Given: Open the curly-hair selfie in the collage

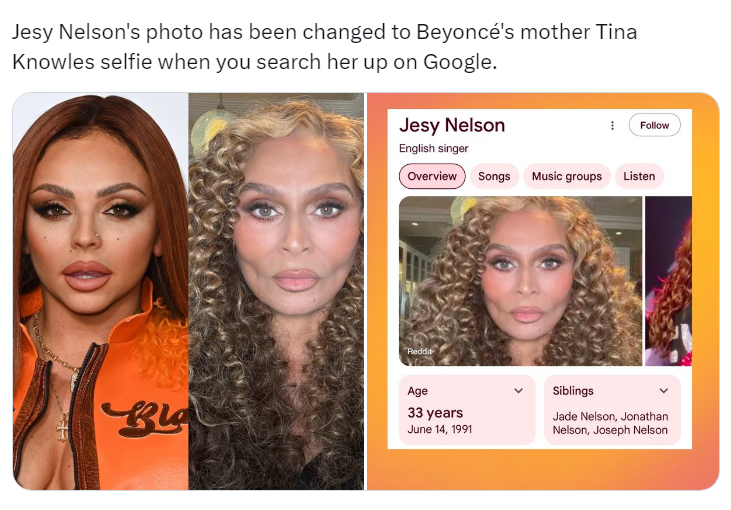Looking at the screenshot, I should (276, 291).
